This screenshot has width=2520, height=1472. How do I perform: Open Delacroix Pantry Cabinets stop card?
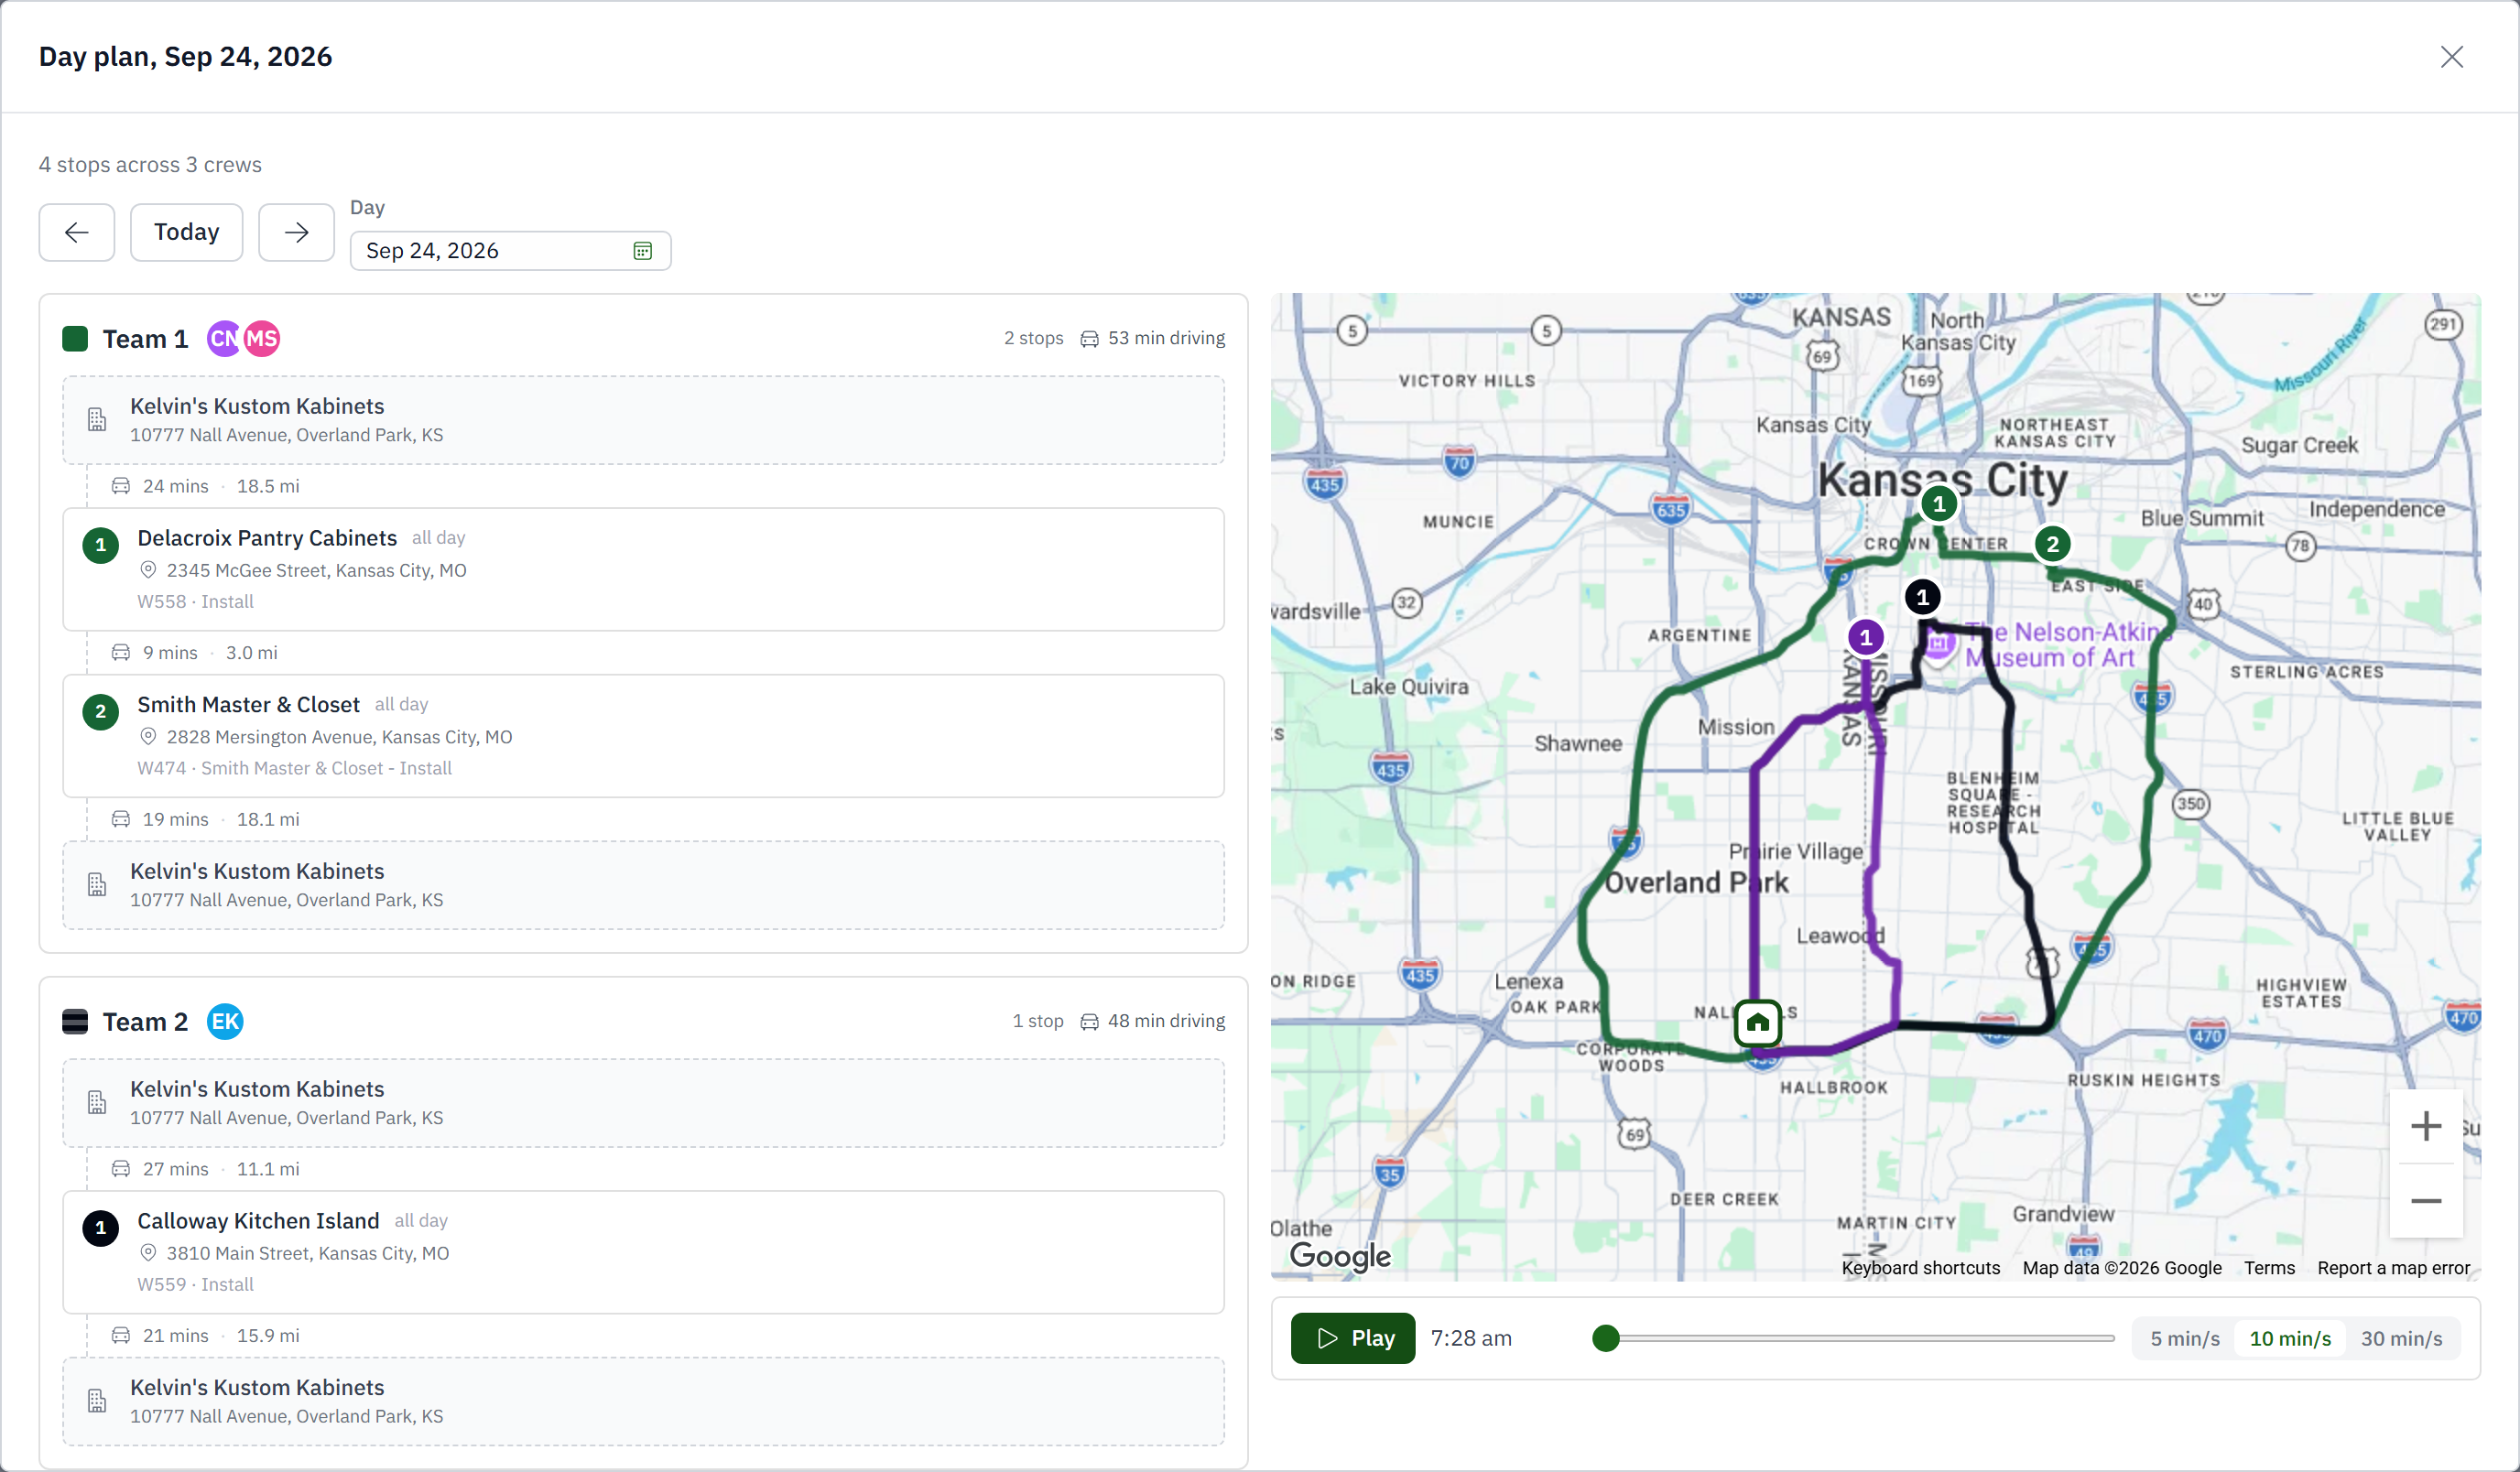pos(643,569)
